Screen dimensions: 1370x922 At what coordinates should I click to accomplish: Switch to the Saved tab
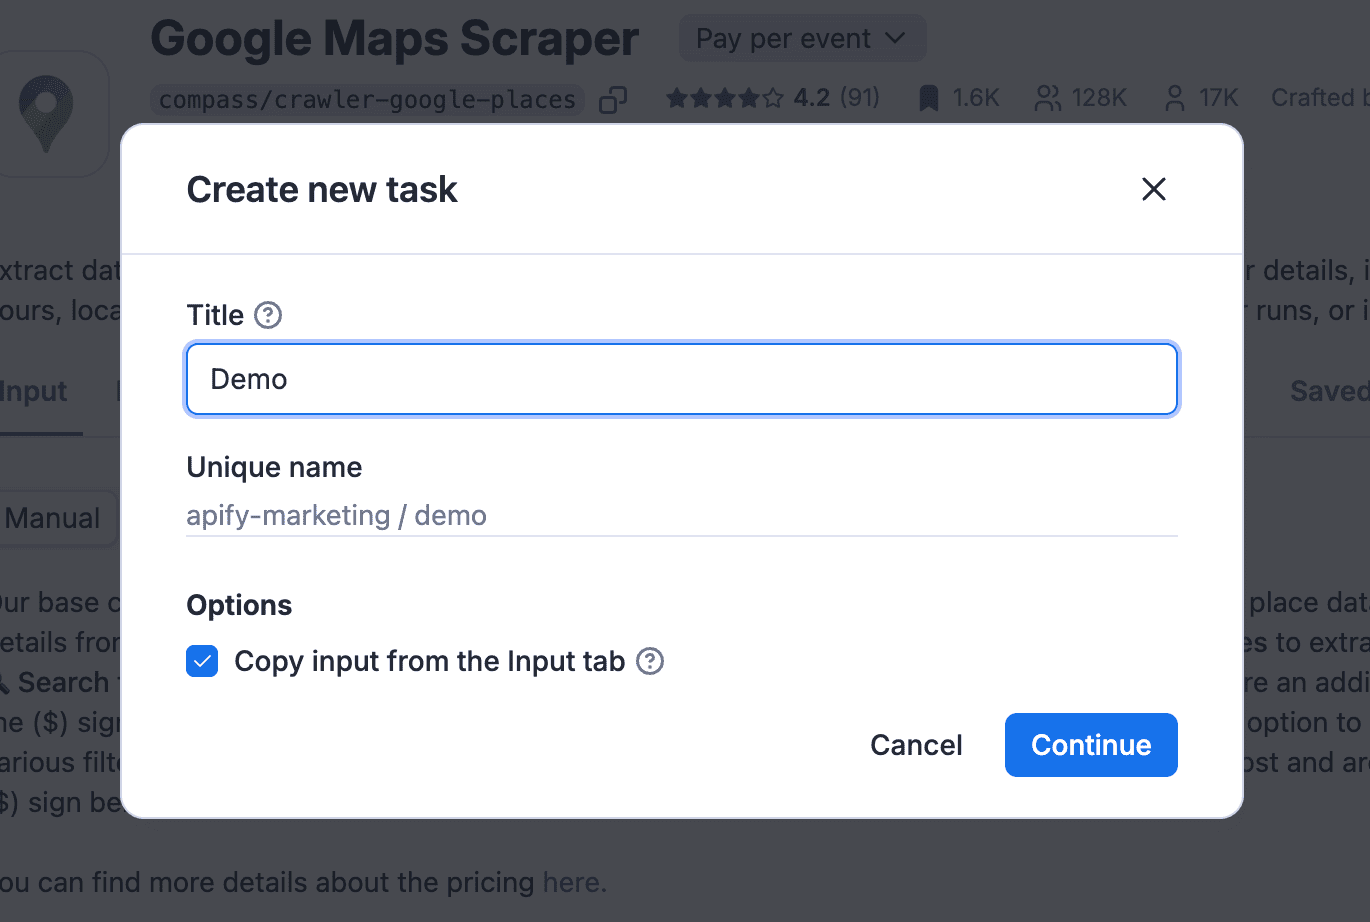[1329, 391]
